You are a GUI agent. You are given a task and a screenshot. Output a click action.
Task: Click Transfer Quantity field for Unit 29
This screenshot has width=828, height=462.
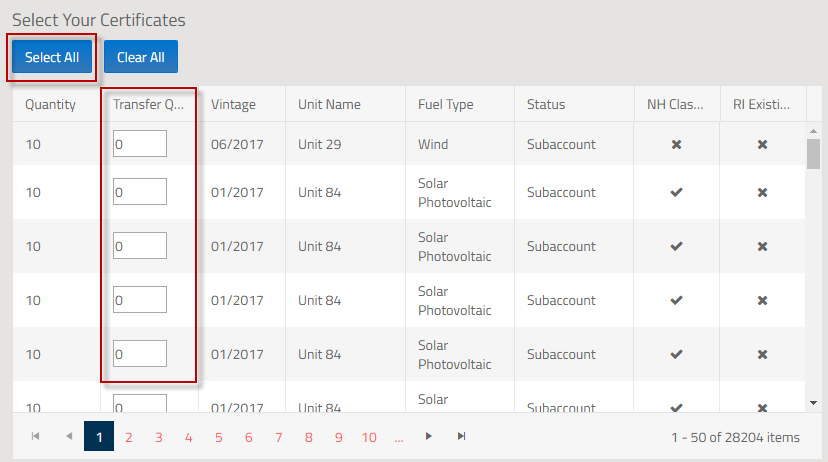point(140,144)
